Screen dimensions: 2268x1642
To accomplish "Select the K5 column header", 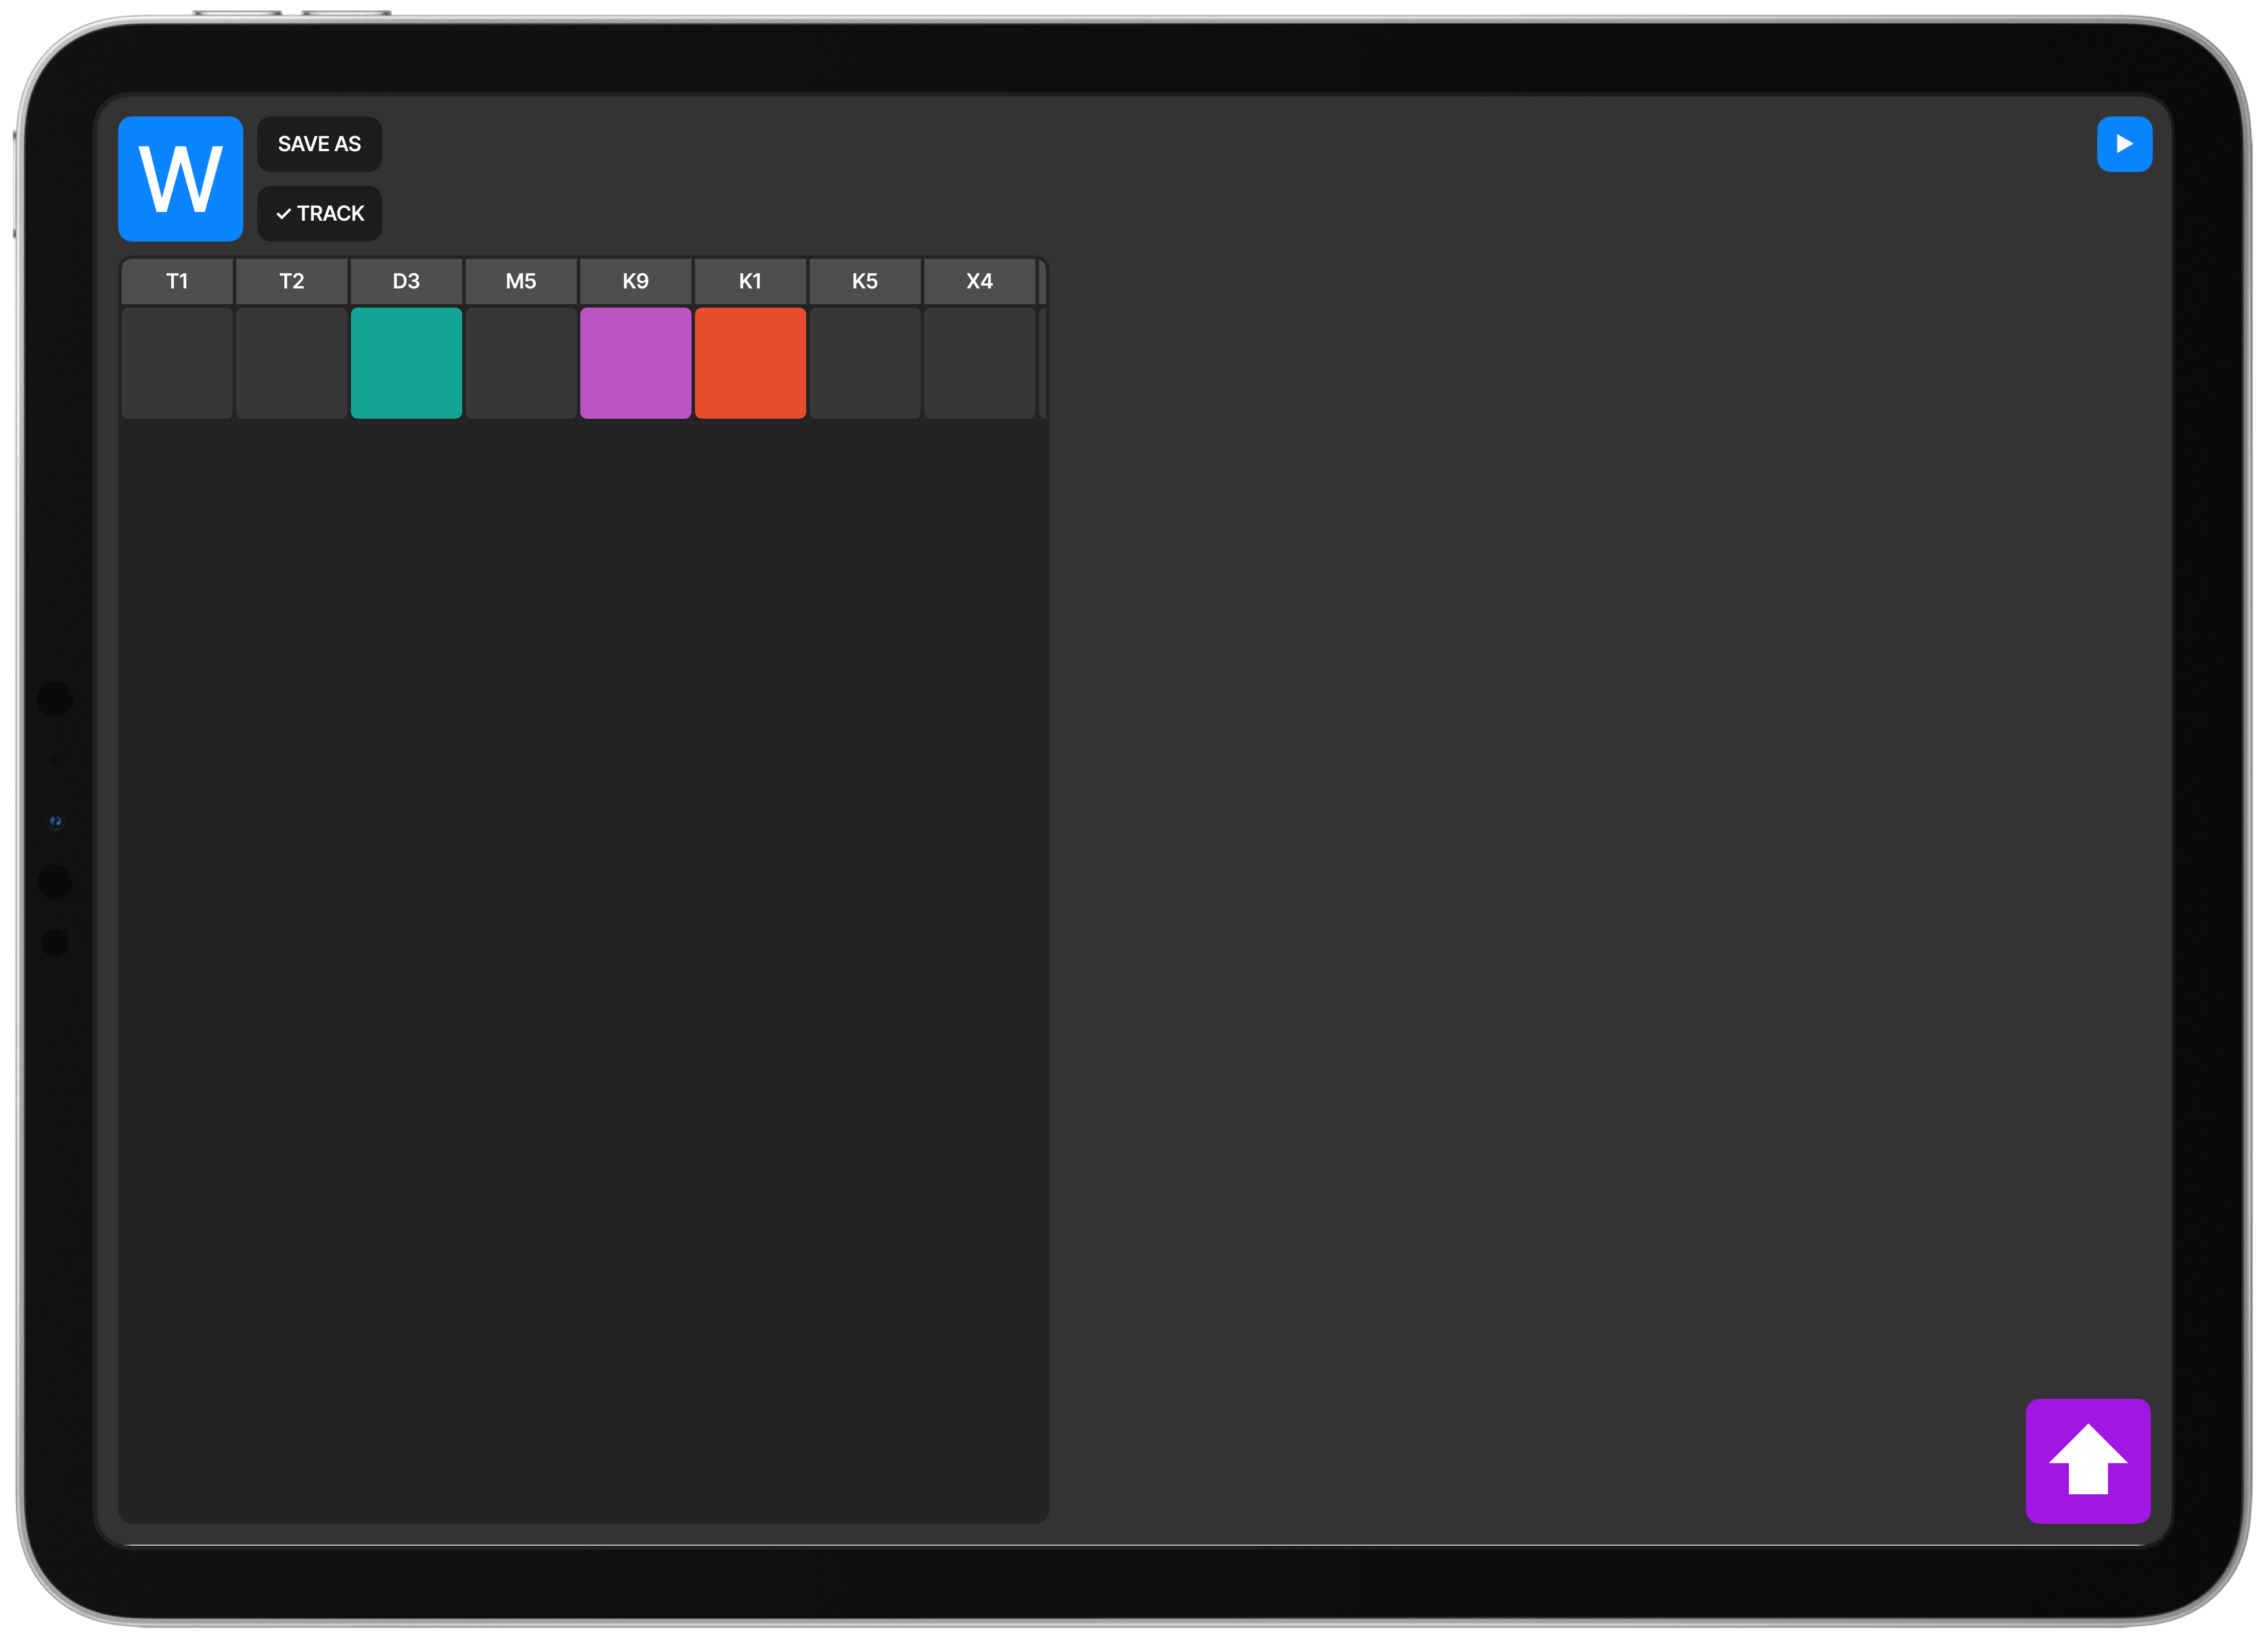I will point(865,281).
